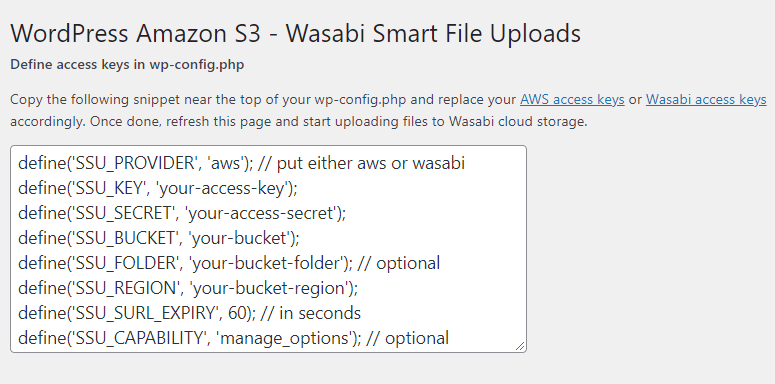Click the '// optional' comment after SSU_FOLDER
The width and height of the screenshot is (775, 384).
[398, 263]
